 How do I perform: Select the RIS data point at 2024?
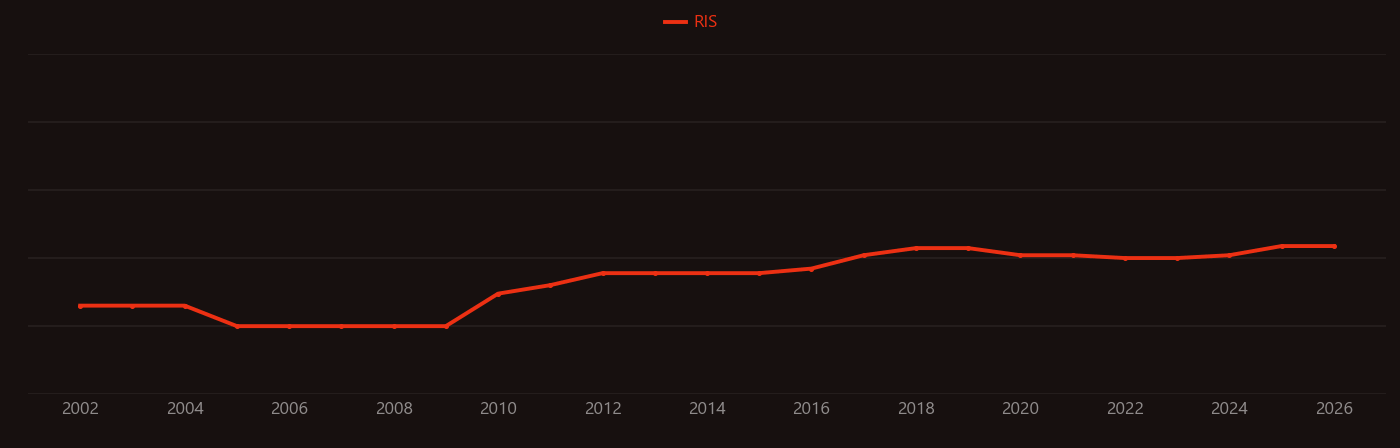point(1230,255)
